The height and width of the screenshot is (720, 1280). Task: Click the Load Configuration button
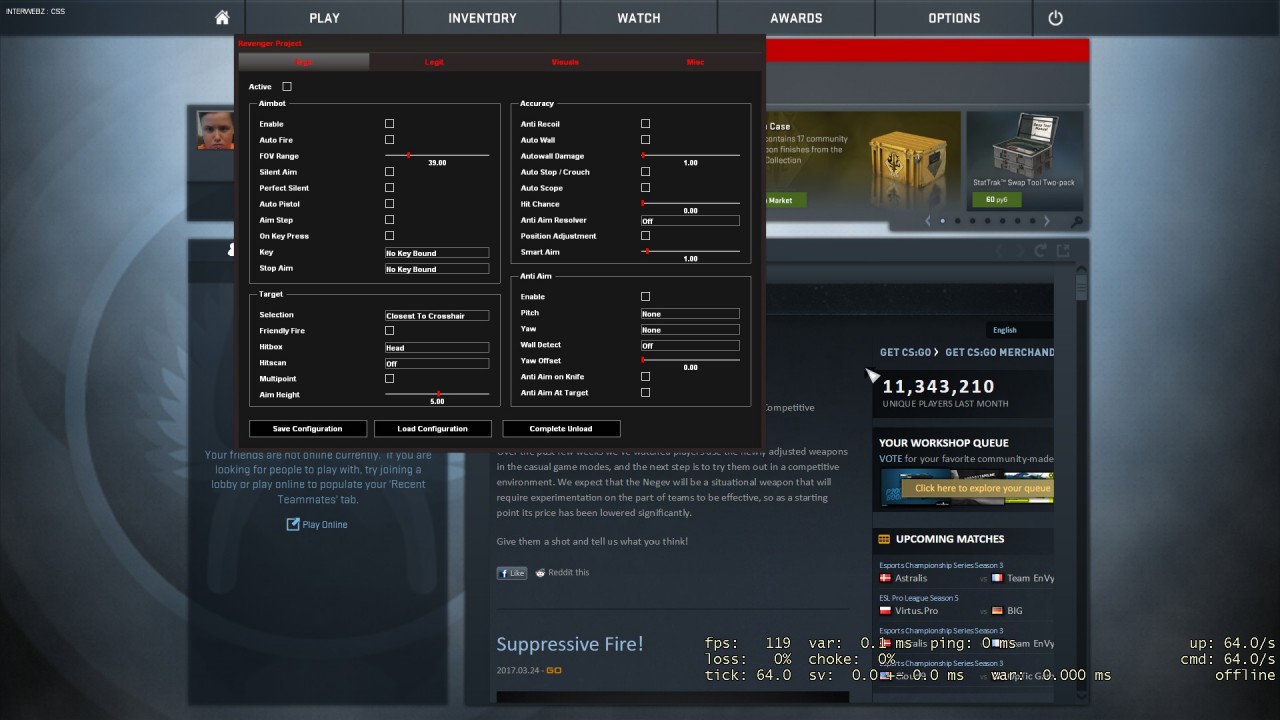coord(433,429)
